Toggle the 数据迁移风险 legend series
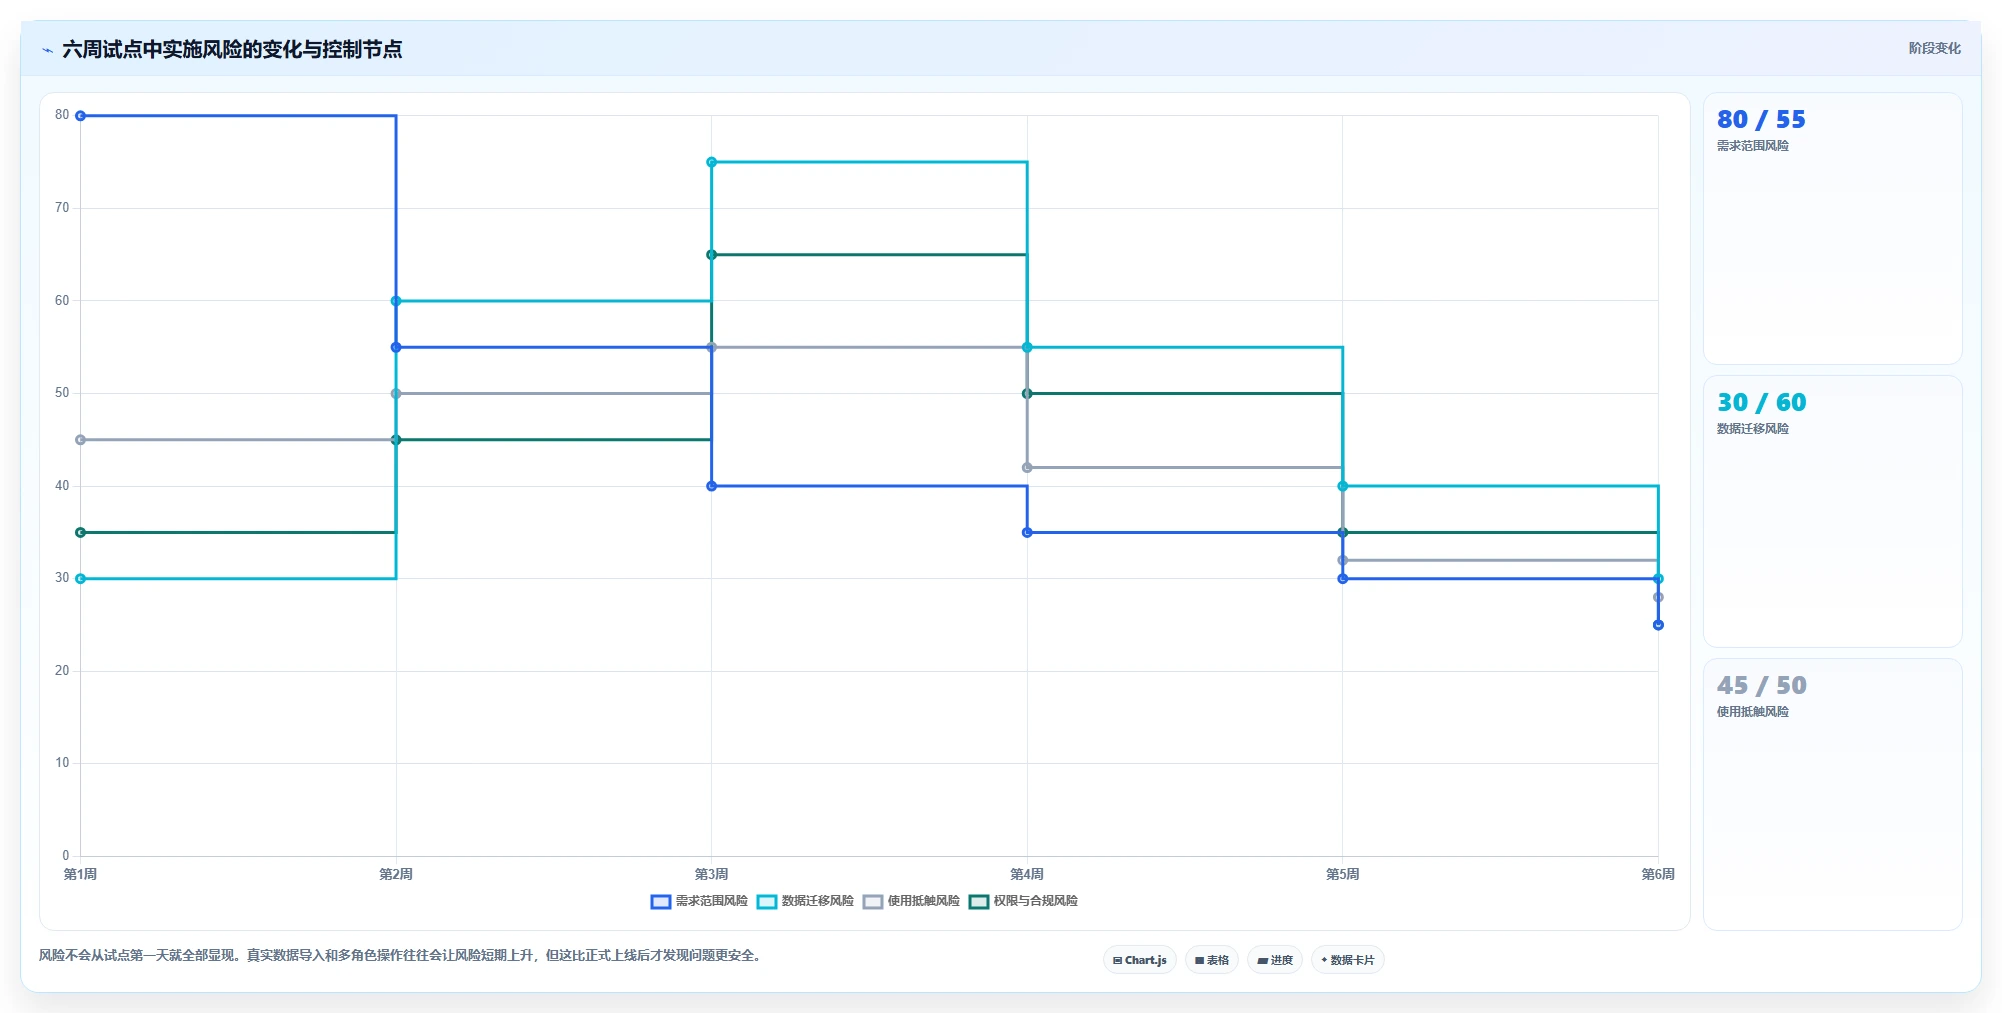Viewport: 2002px width, 1013px height. click(x=805, y=901)
